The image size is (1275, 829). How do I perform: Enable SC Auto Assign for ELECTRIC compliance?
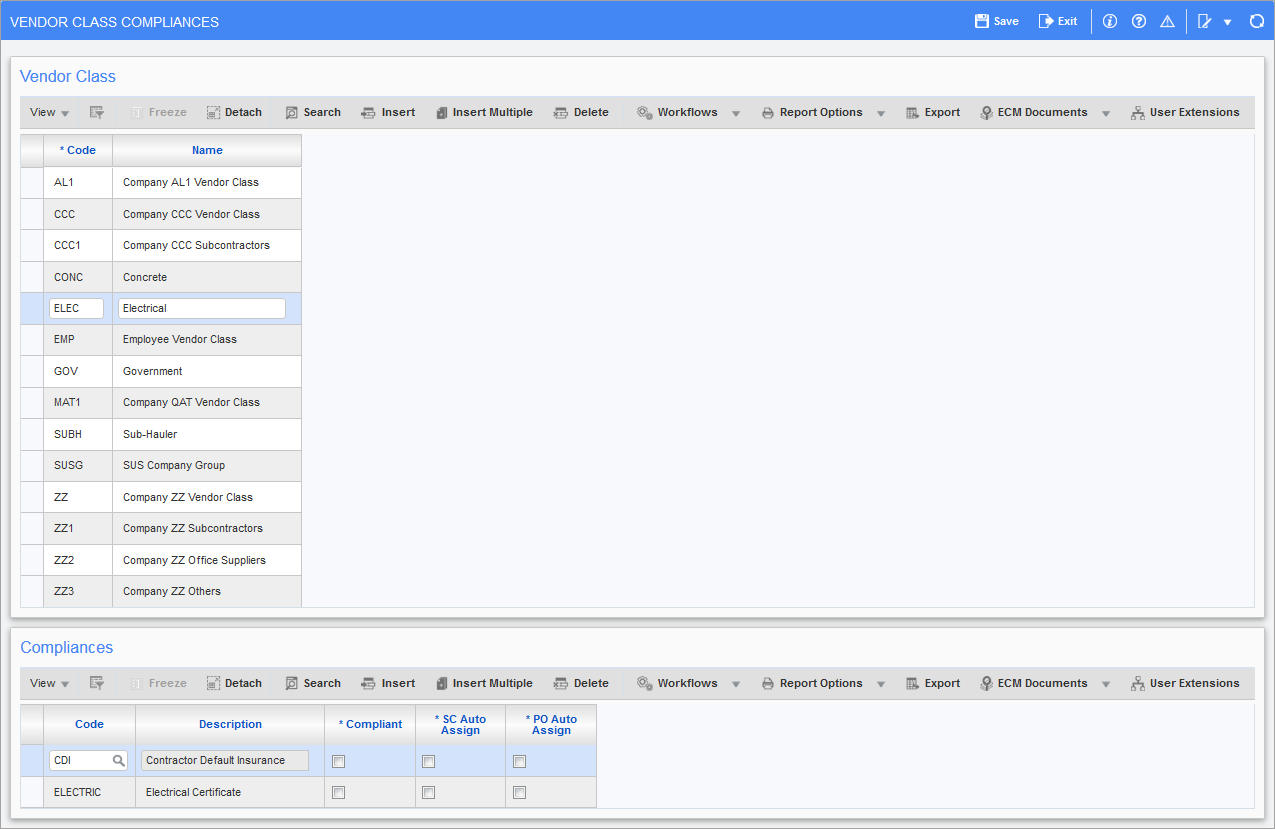coord(428,792)
